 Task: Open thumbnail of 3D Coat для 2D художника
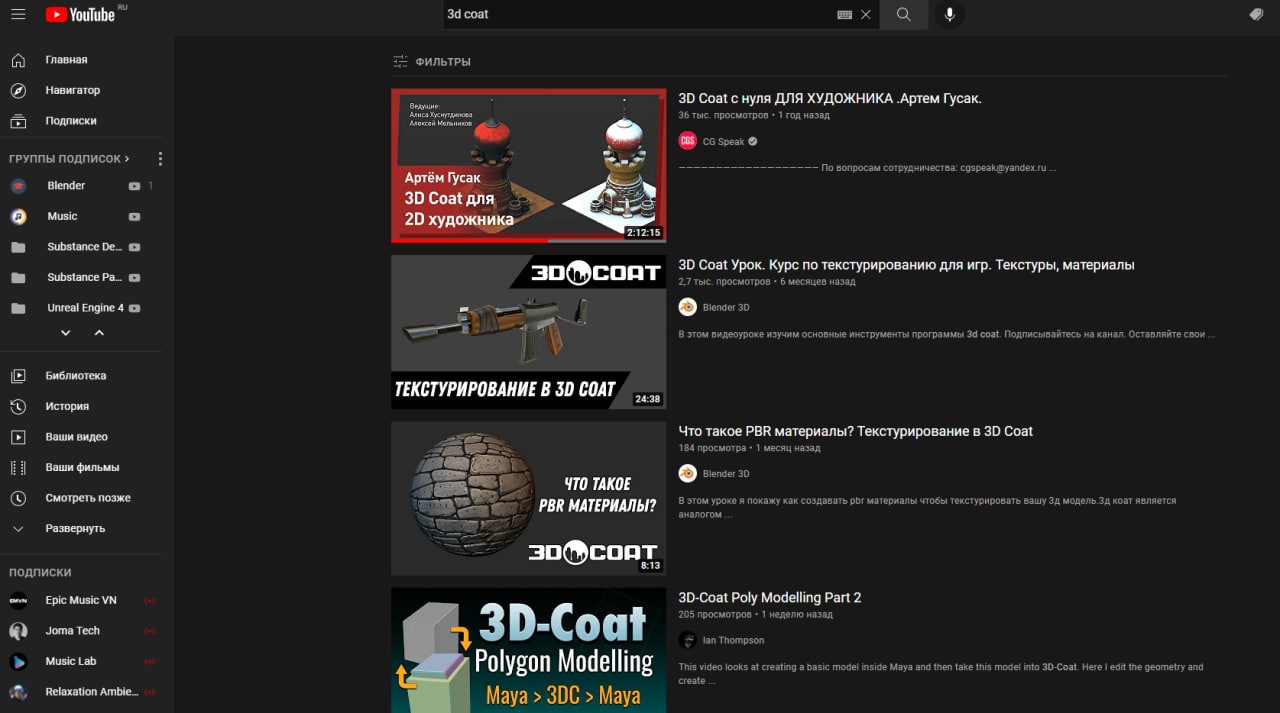[528, 166]
